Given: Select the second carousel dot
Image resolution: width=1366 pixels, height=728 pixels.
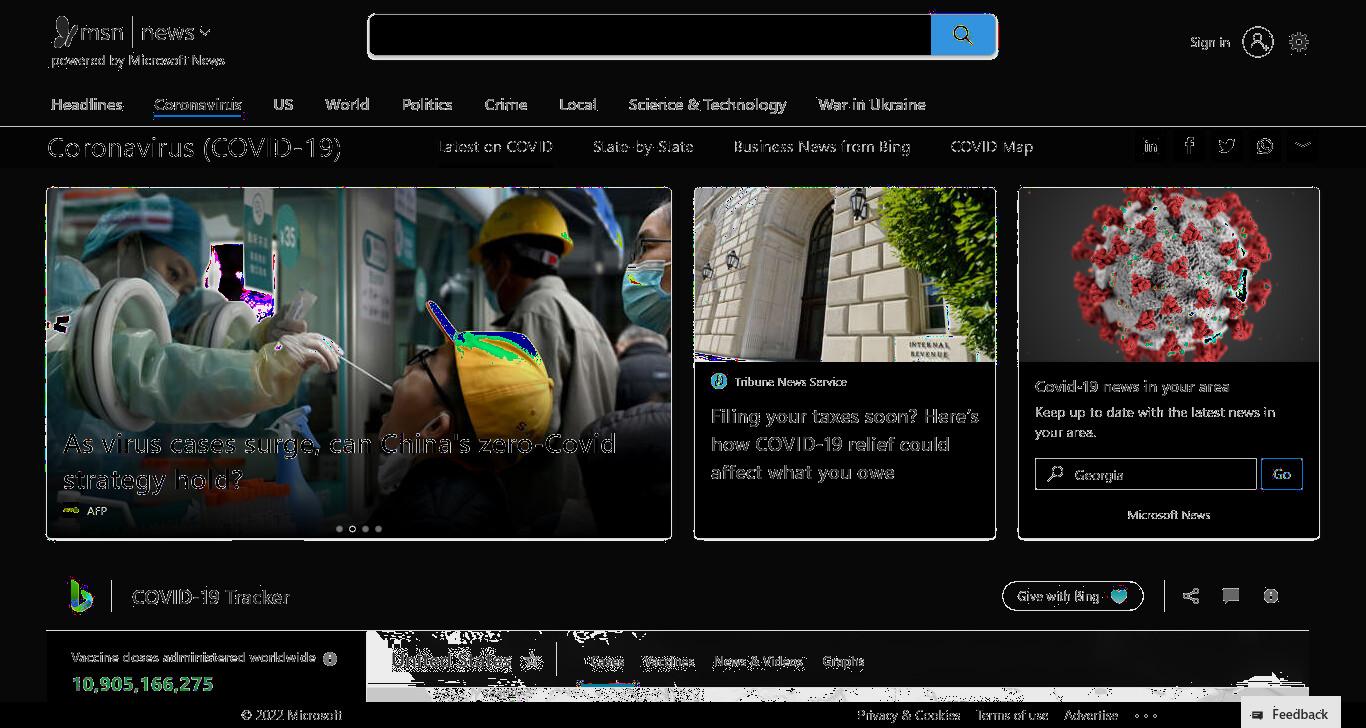Looking at the screenshot, I should pyautogui.click(x=352, y=528).
